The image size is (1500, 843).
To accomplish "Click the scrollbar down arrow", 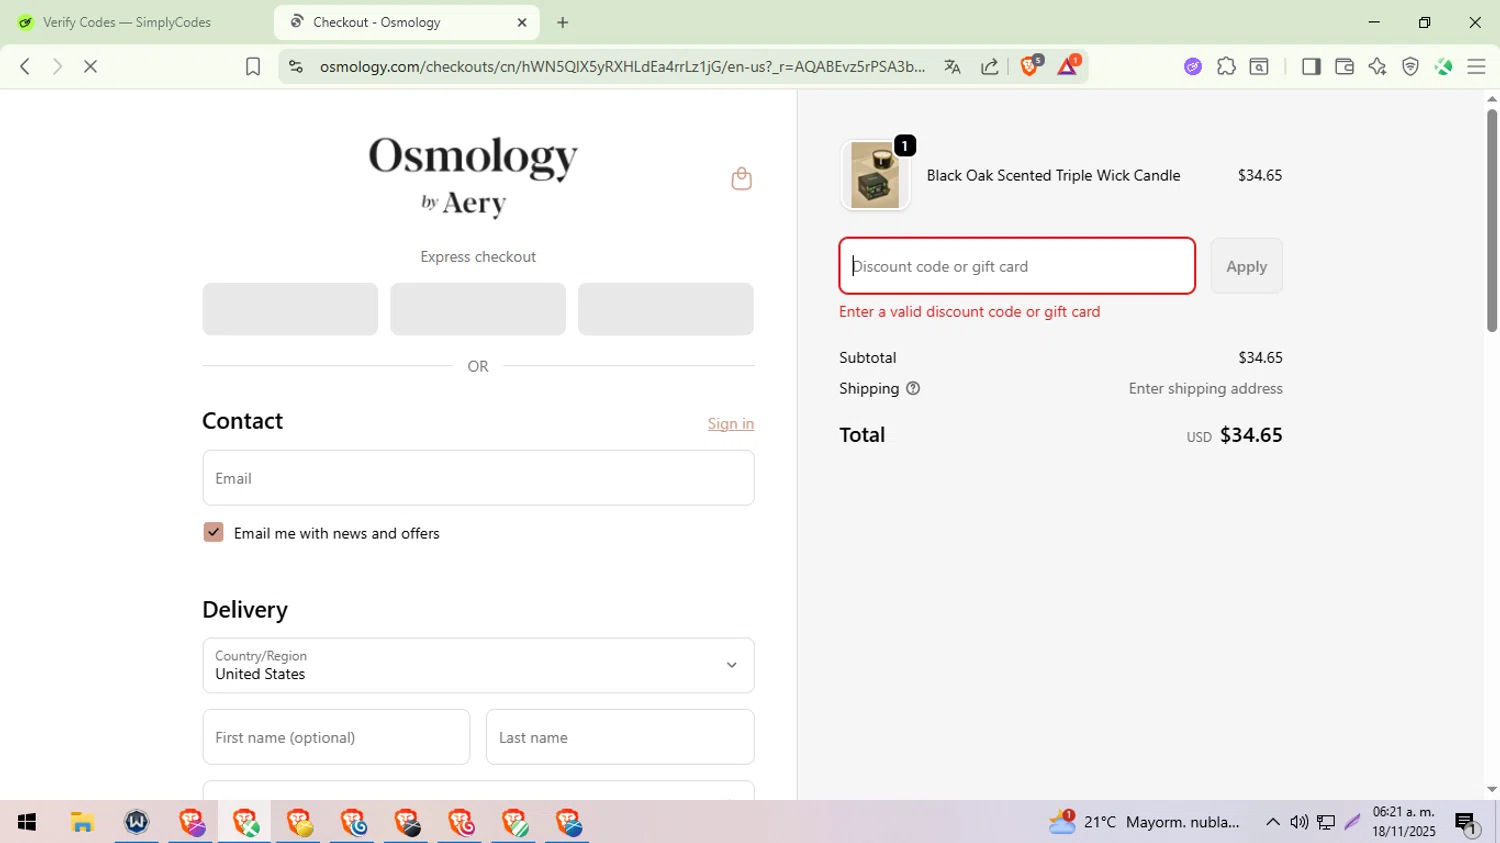I will coord(1492,790).
